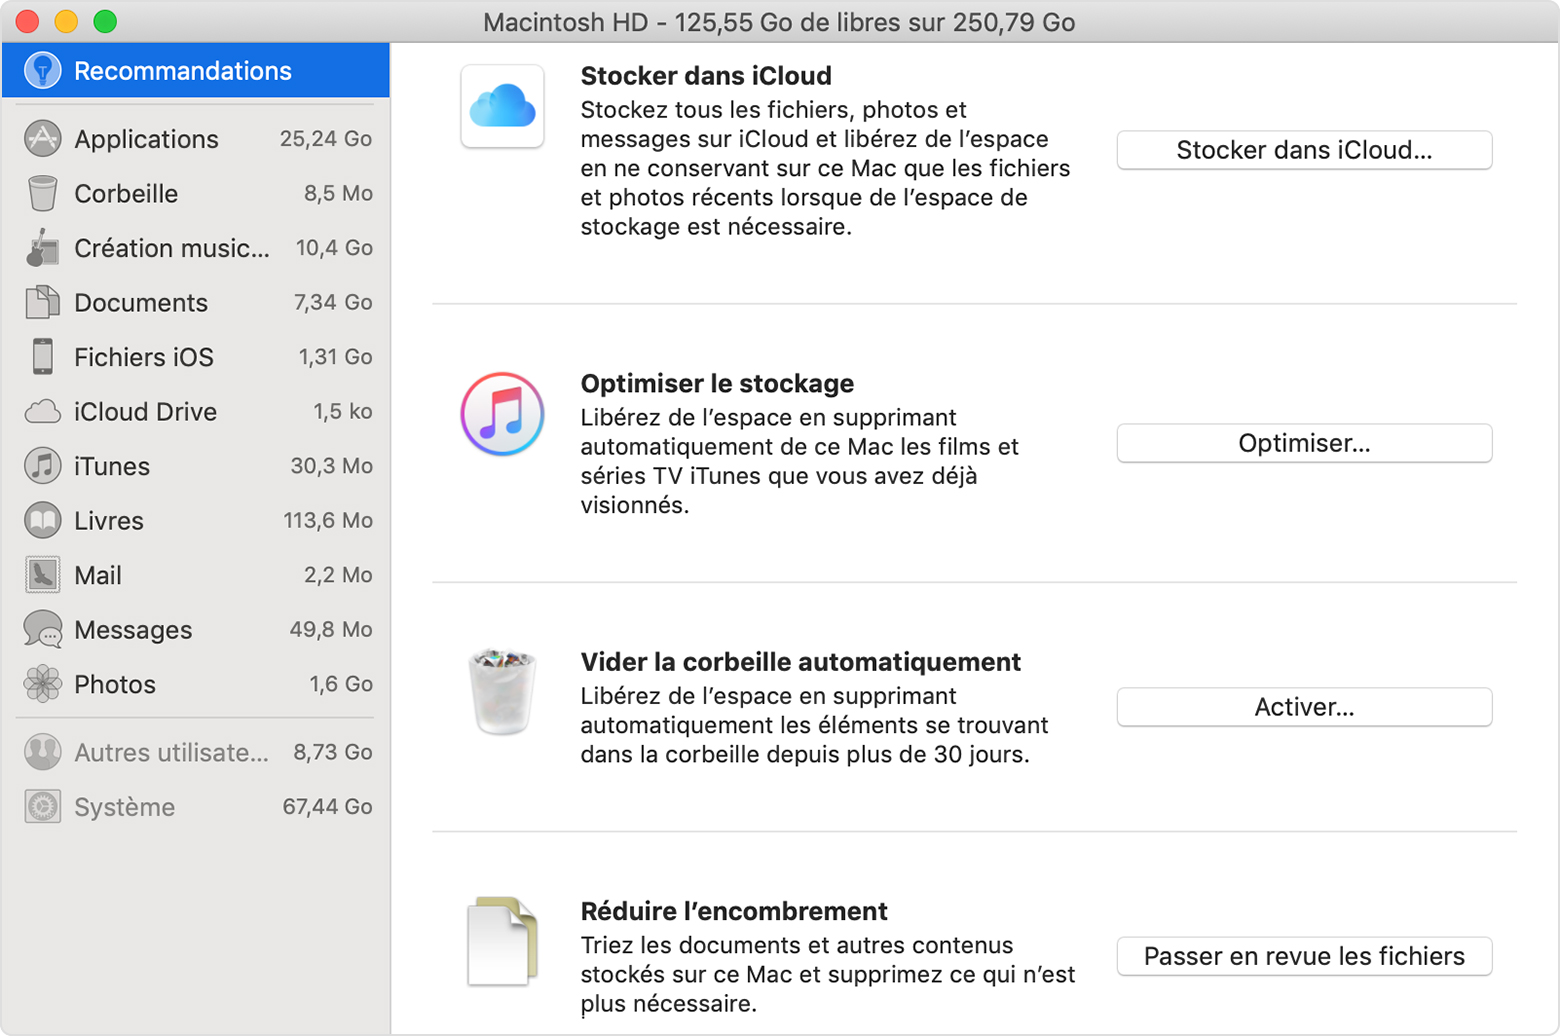The width and height of the screenshot is (1560, 1036).
Task: Select the Livres label in sidebar
Action: pyautogui.click(x=109, y=521)
